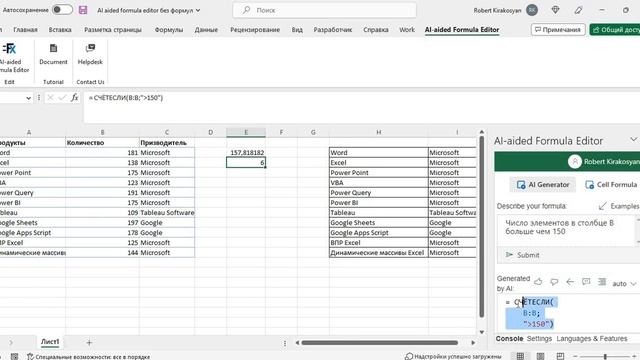Open the Главная ribbon tab
This screenshot has height=360, width=640.
click(x=25, y=29)
